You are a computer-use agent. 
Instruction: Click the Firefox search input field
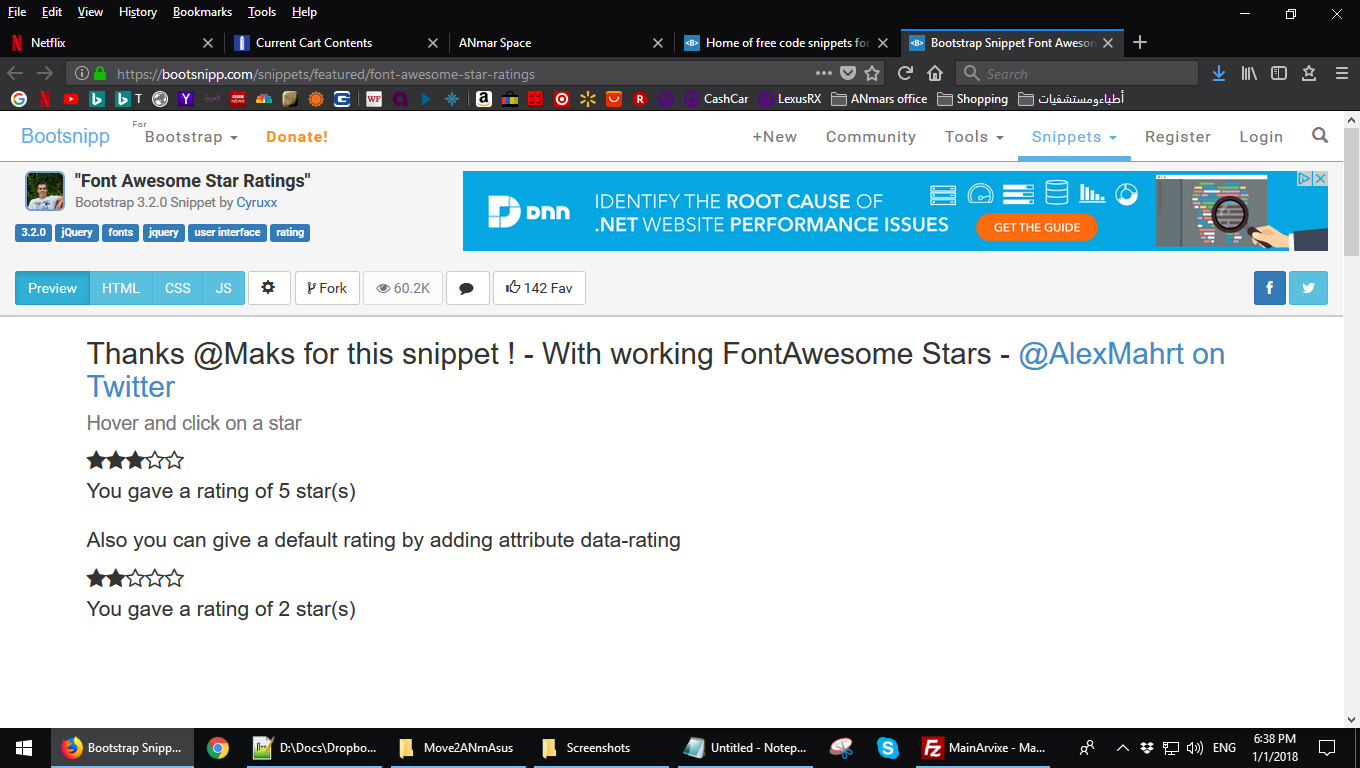click(1085, 73)
